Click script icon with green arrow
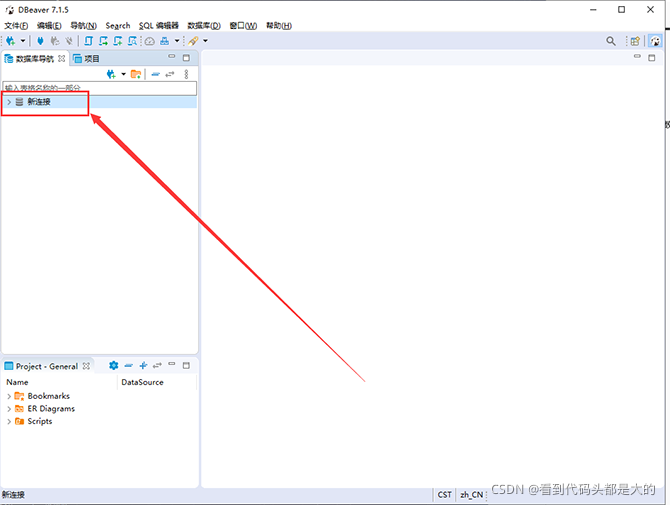The width and height of the screenshot is (670, 505). [103, 41]
